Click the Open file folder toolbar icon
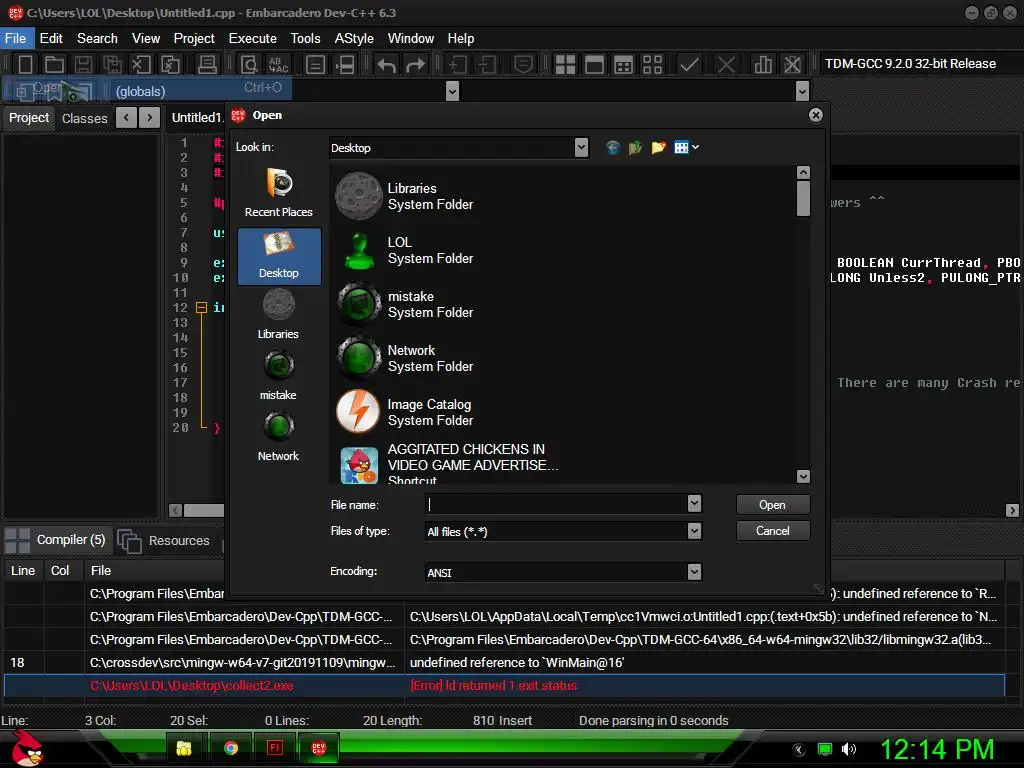The width and height of the screenshot is (1024, 768). pyautogui.click(x=54, y=64)
